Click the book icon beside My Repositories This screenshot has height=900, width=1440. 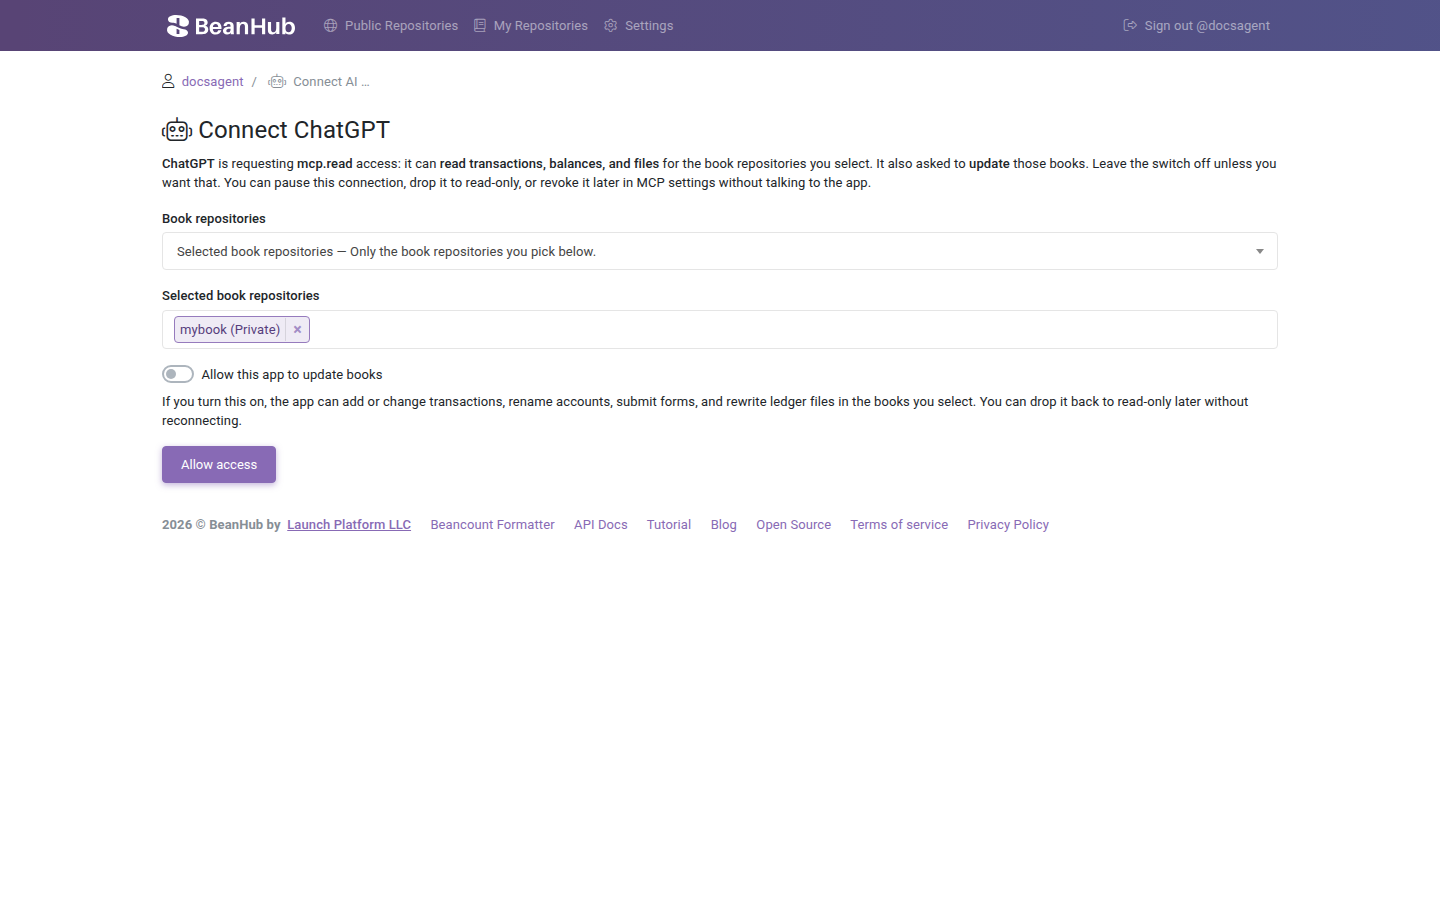click(x=480, y=26)
